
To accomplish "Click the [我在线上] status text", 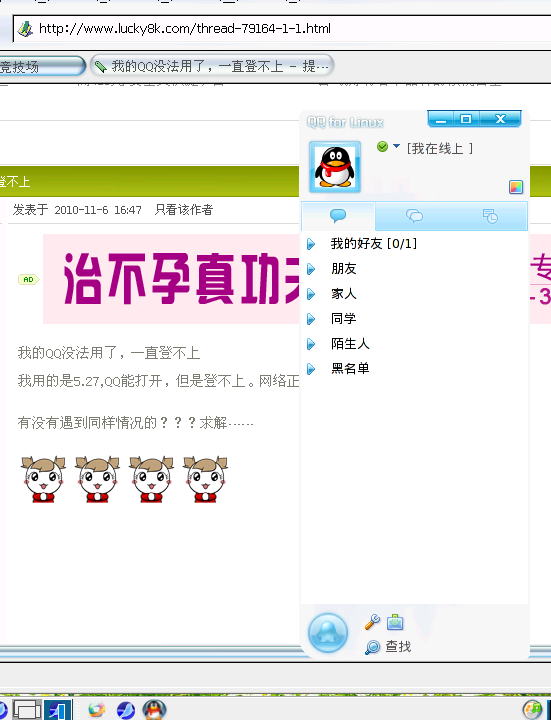I will coord(440,148).
